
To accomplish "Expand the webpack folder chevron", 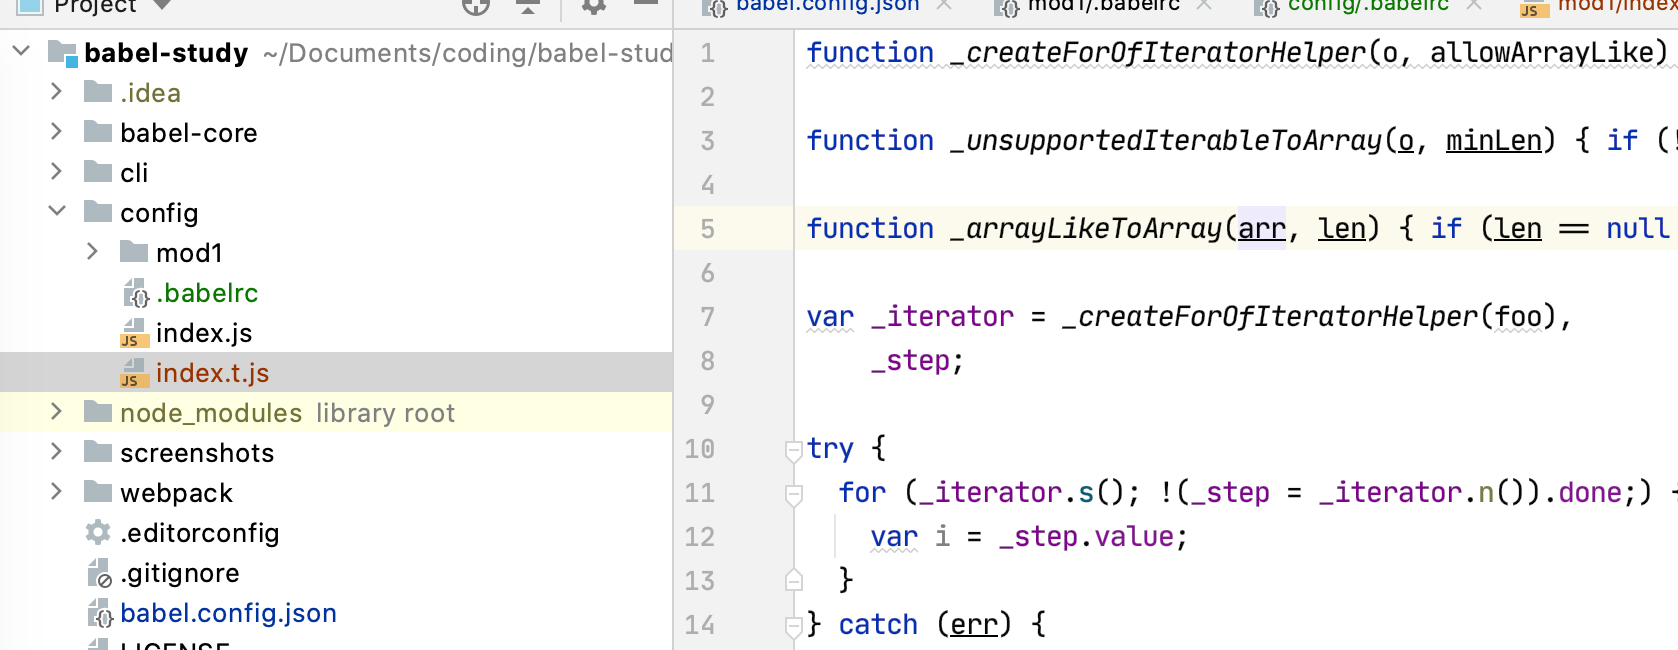I will [x=57, y=492].
